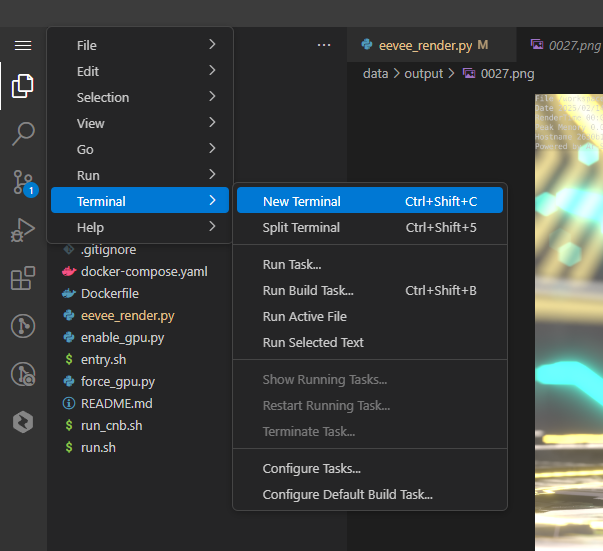Expand the Selection menu arrow
Image resolution: width=603 pixels, height=551 pixels.
[212, 97]
